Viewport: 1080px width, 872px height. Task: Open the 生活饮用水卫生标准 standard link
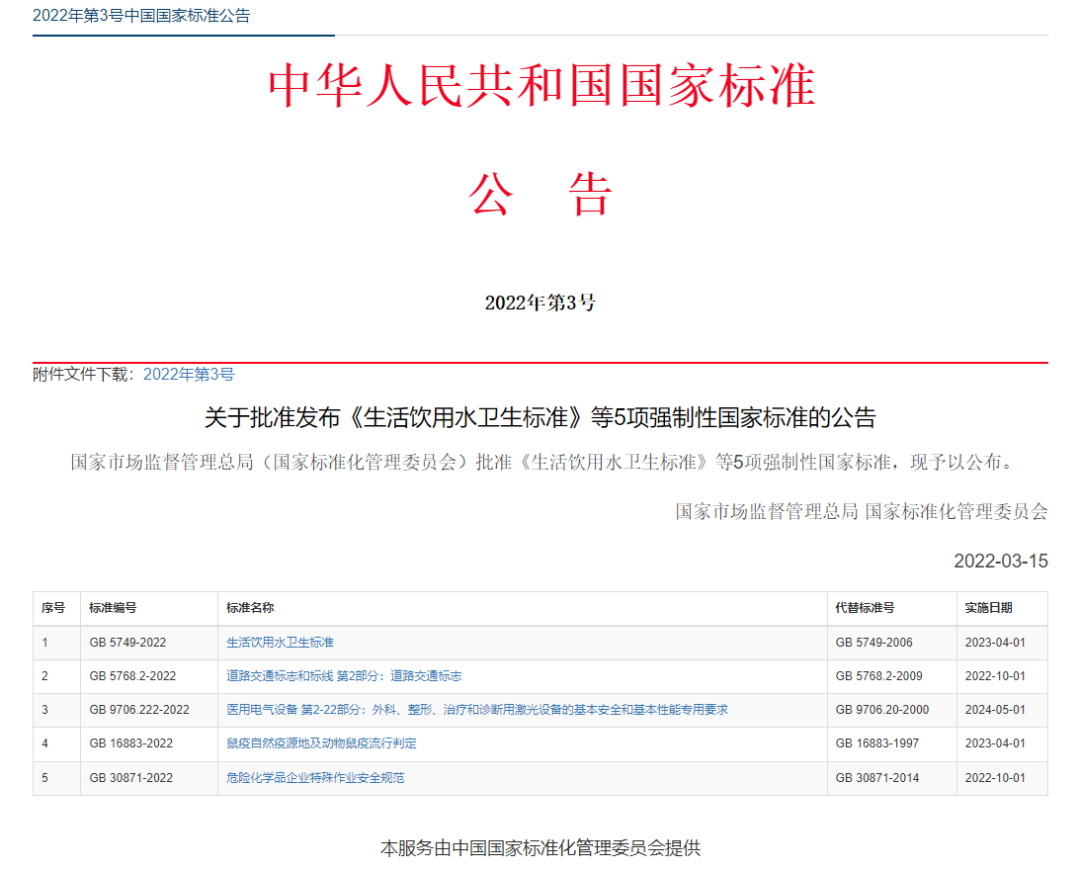click(x=280, y=643)
